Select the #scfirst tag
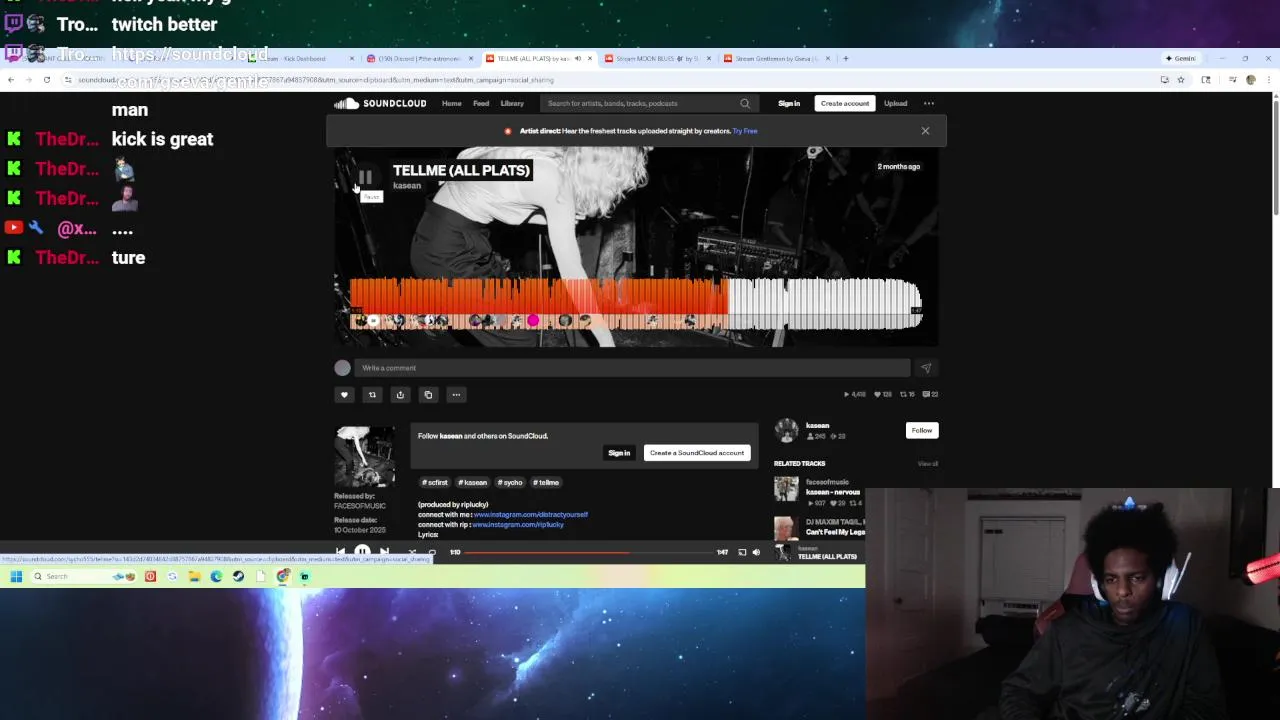This screenshot has height=720, width=1280. (435, 482)
